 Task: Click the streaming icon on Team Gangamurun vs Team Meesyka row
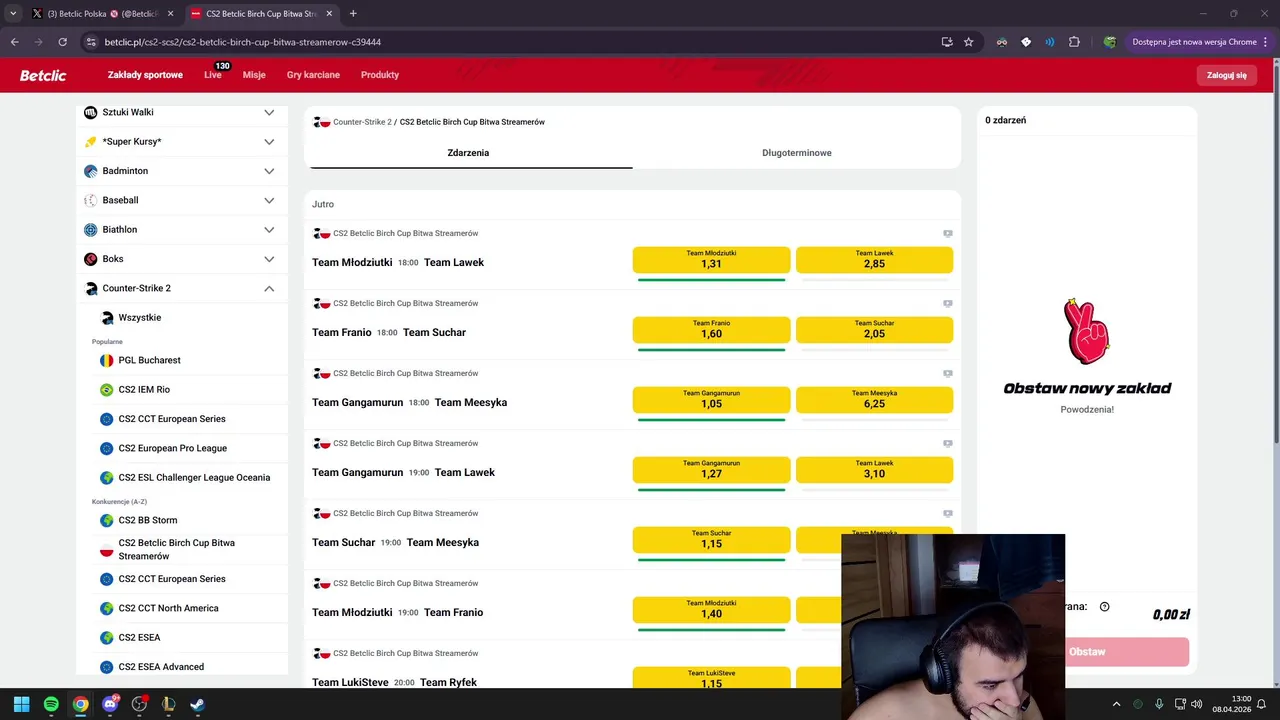point(948,373)
